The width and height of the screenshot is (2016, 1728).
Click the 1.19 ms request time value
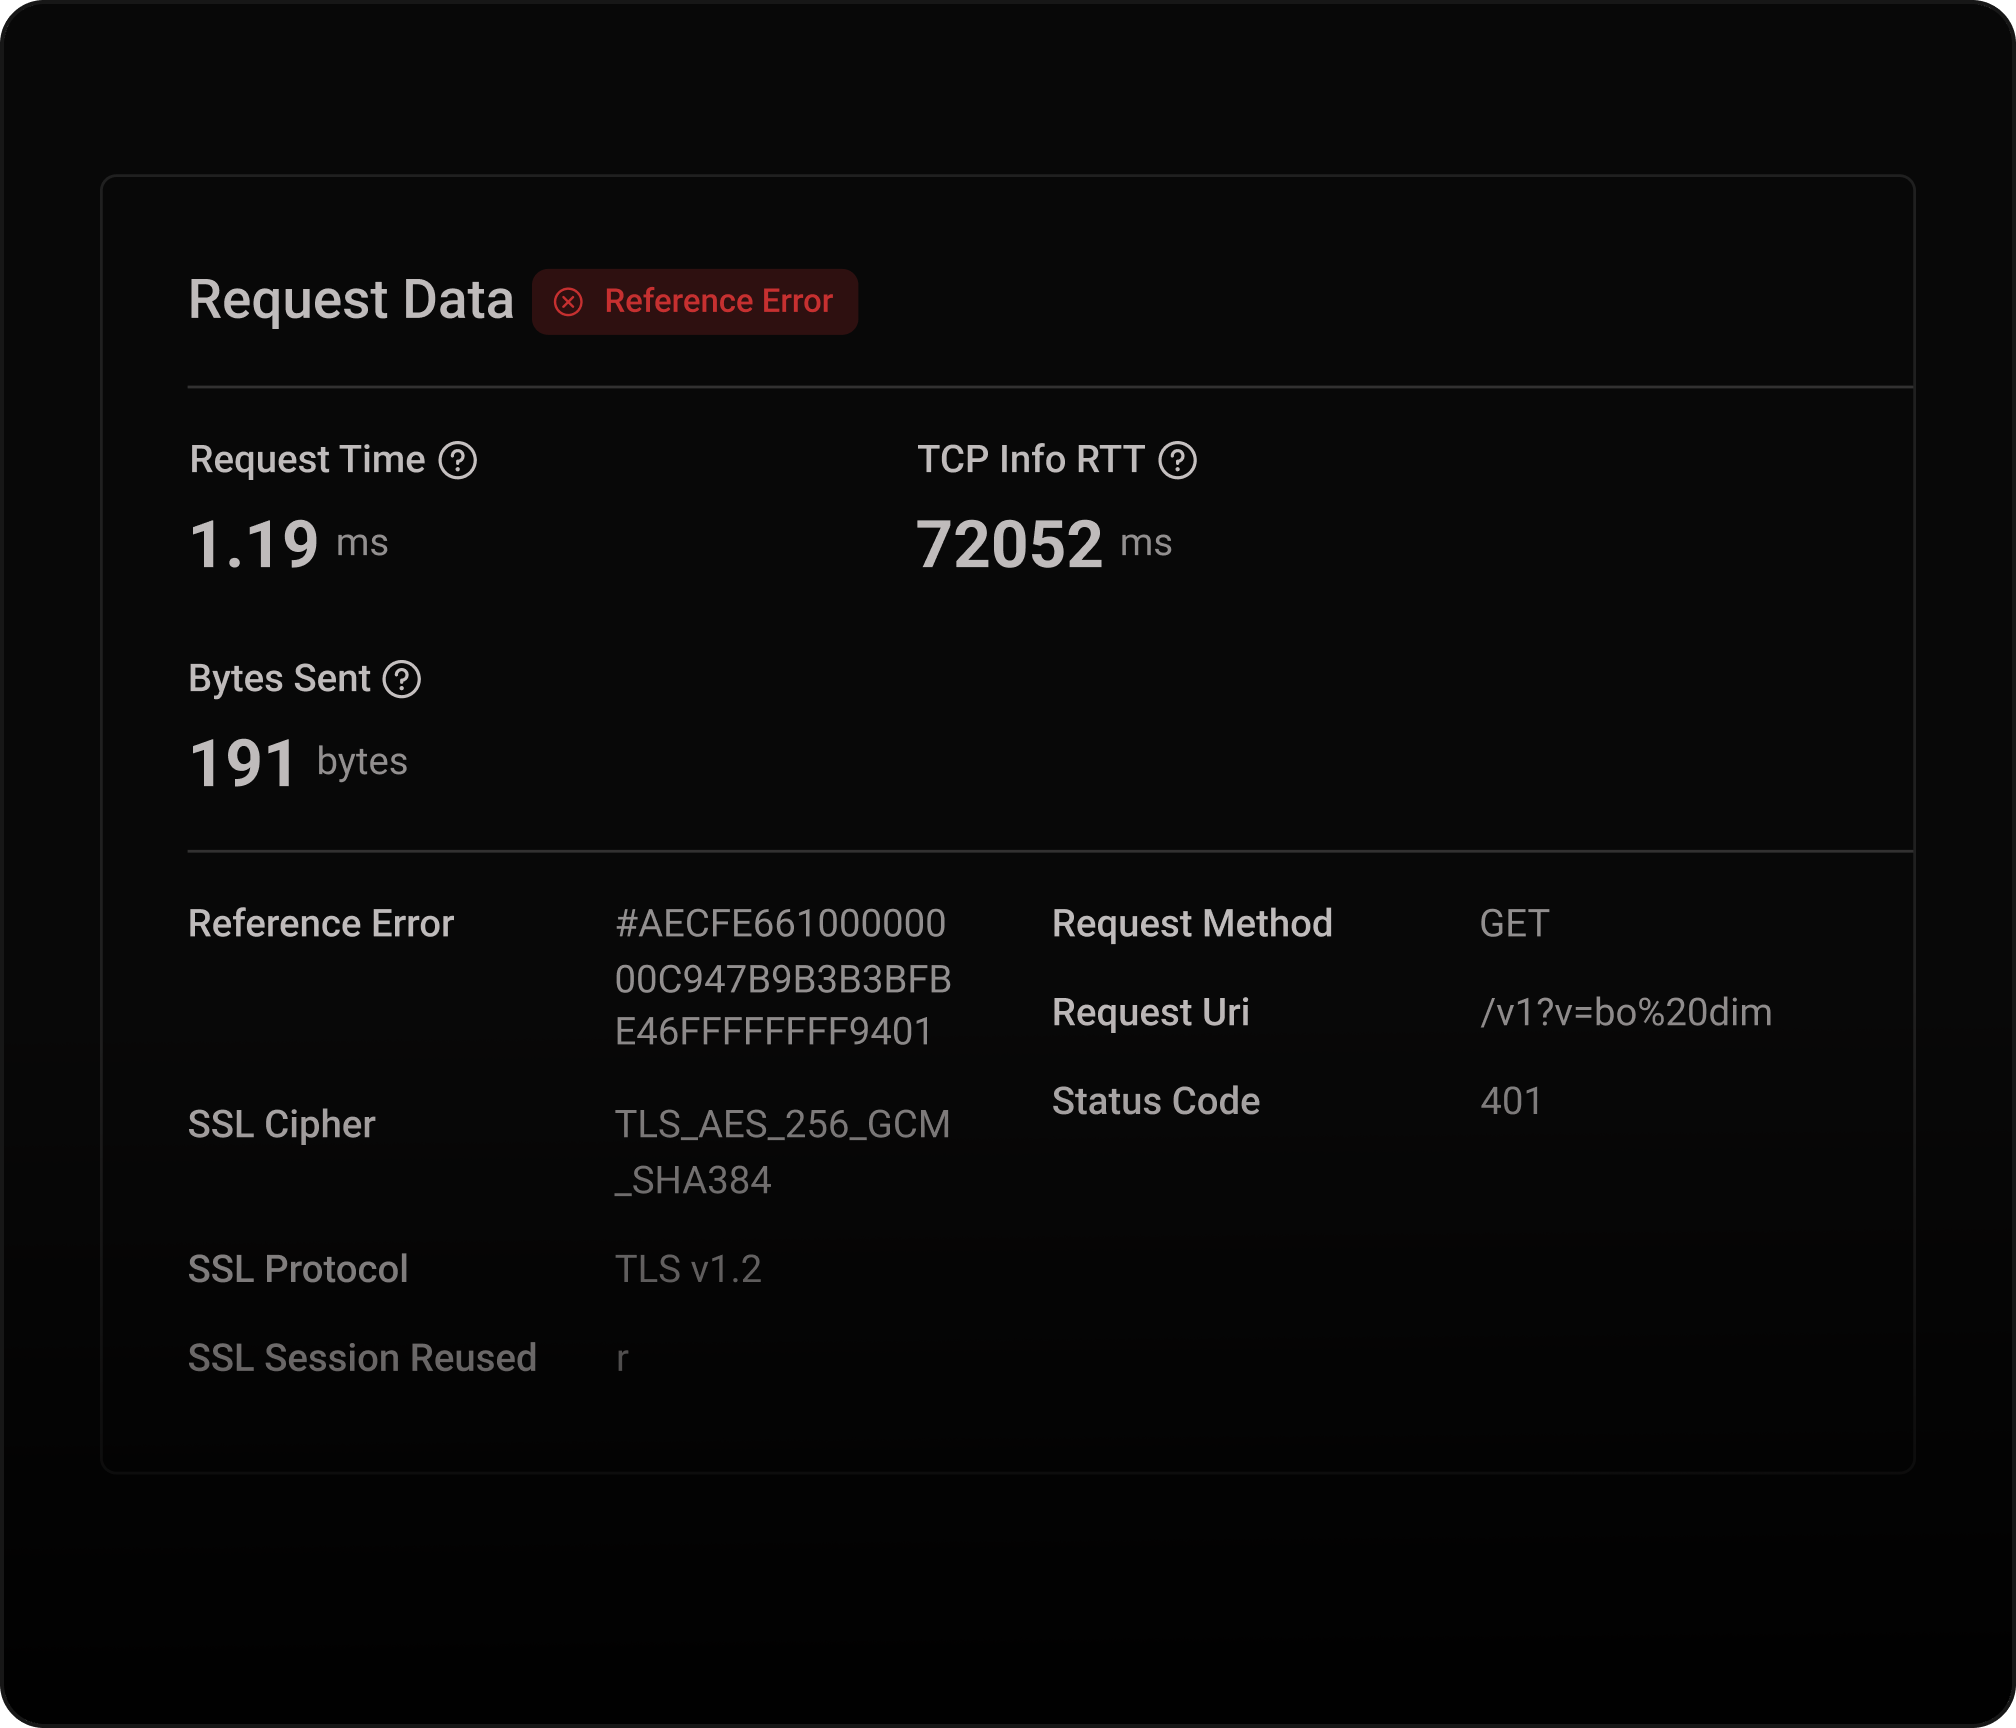[x=255, y=545]
